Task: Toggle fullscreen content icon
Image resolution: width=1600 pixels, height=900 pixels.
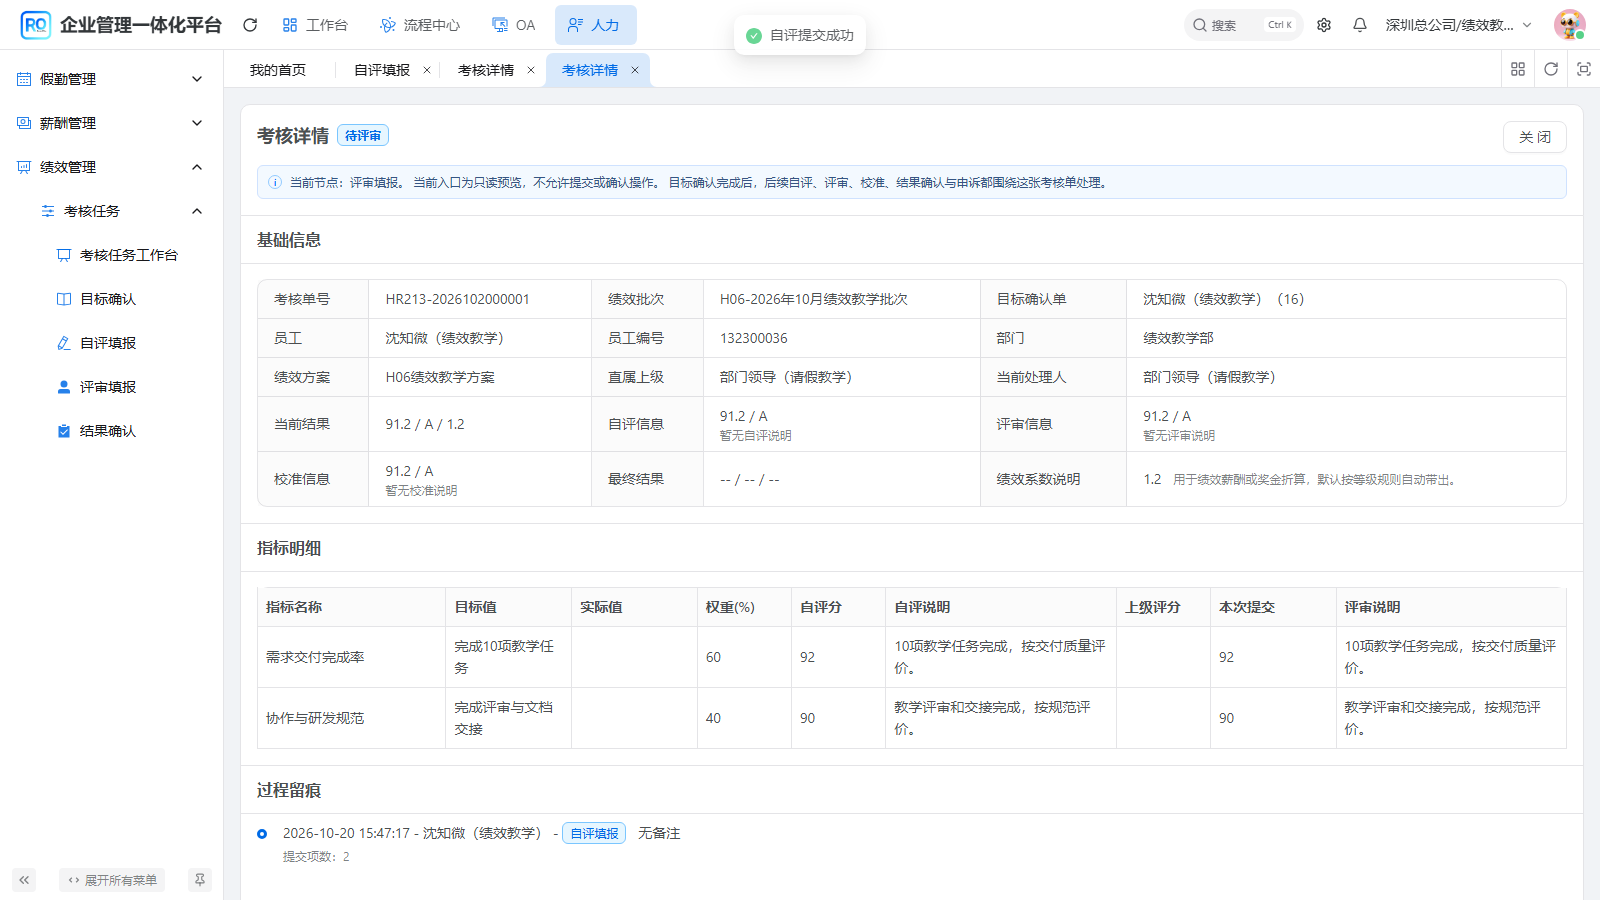Action: [x=1584, y=69]
